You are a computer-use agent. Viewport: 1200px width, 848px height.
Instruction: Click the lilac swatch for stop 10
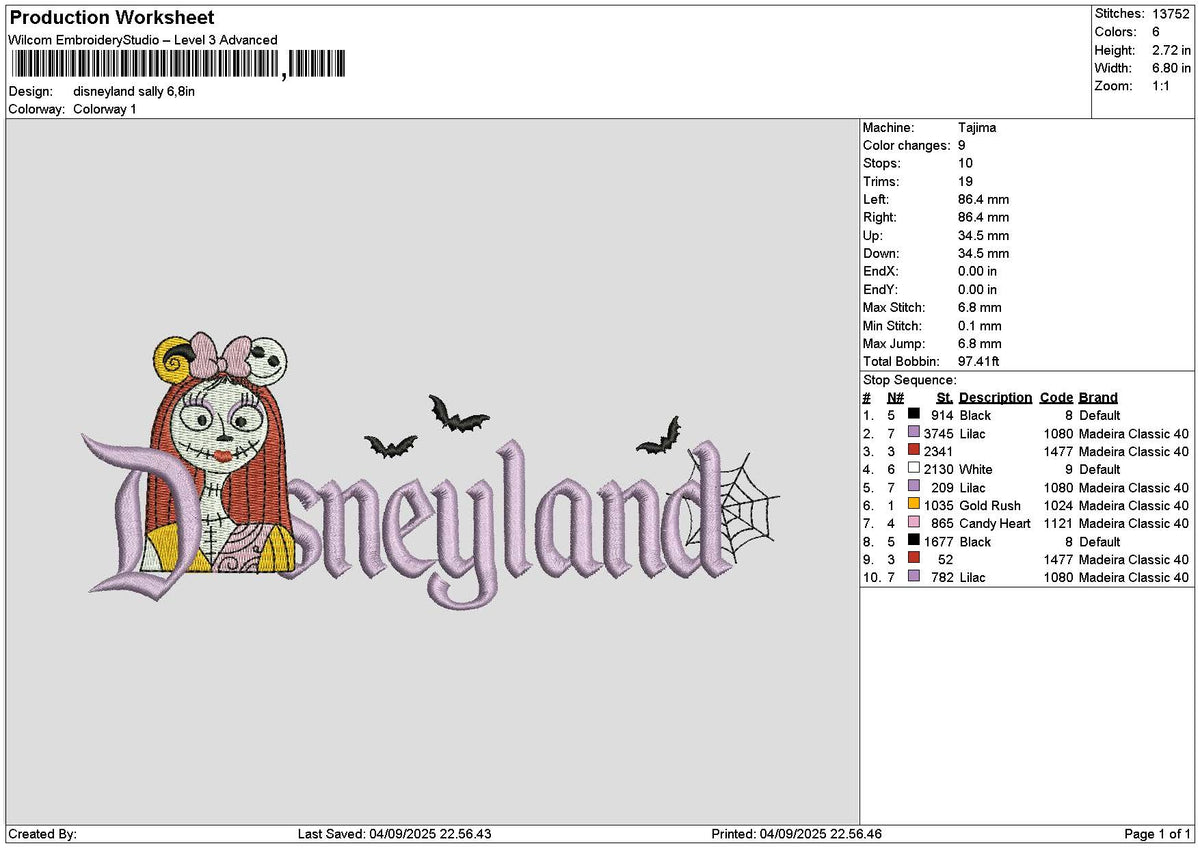[x=914, y=577]
